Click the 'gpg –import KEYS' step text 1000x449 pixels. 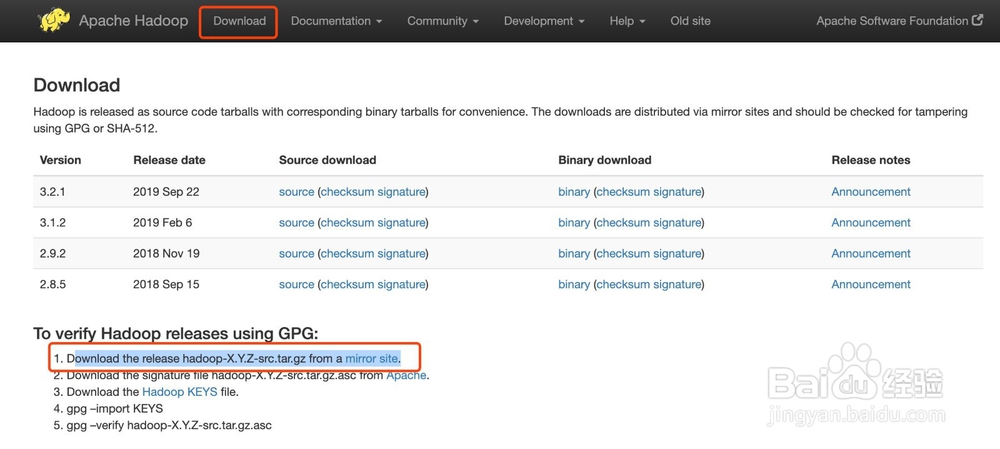coord(114,408)
